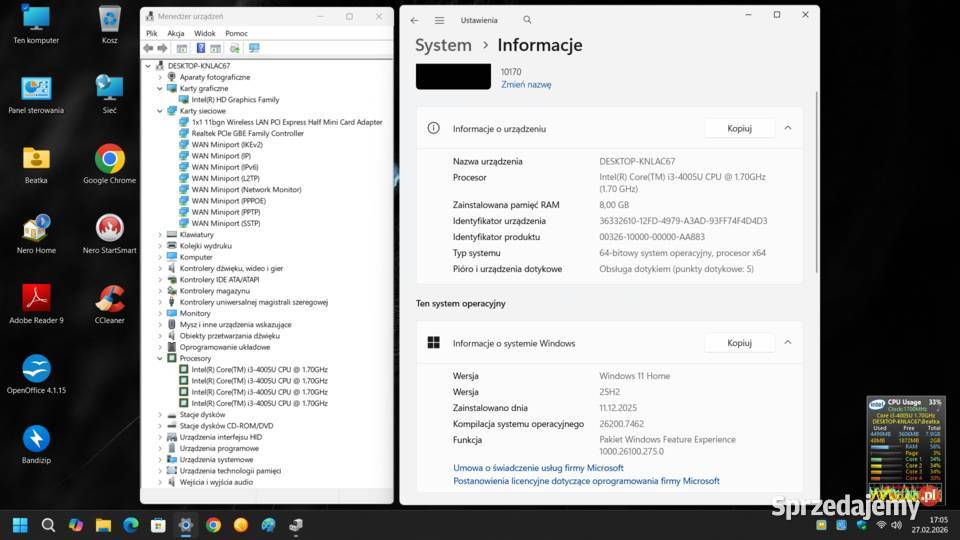Collapse Informacje o systemie Windows section chevron

pos(788,342)
